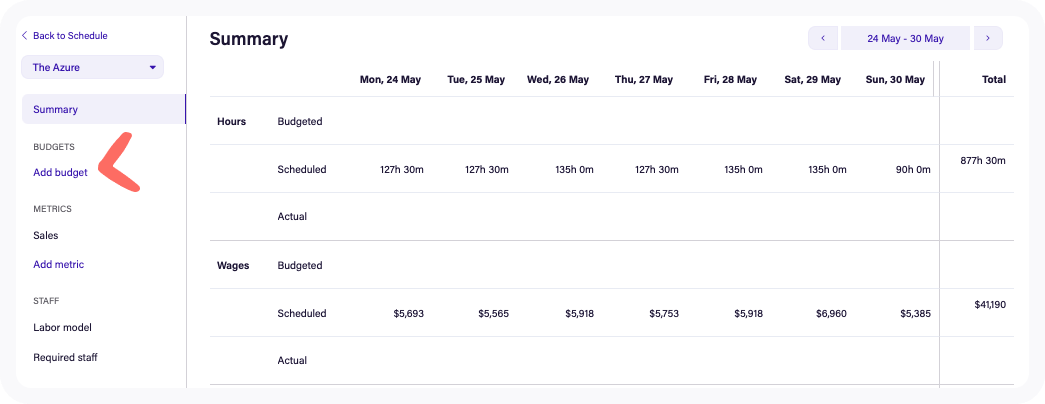The image size is (1045, 404).
Task: Select Monday's scheduled hours cell 127h 30m
Action: pyautogui.click(x=402, y=170)
